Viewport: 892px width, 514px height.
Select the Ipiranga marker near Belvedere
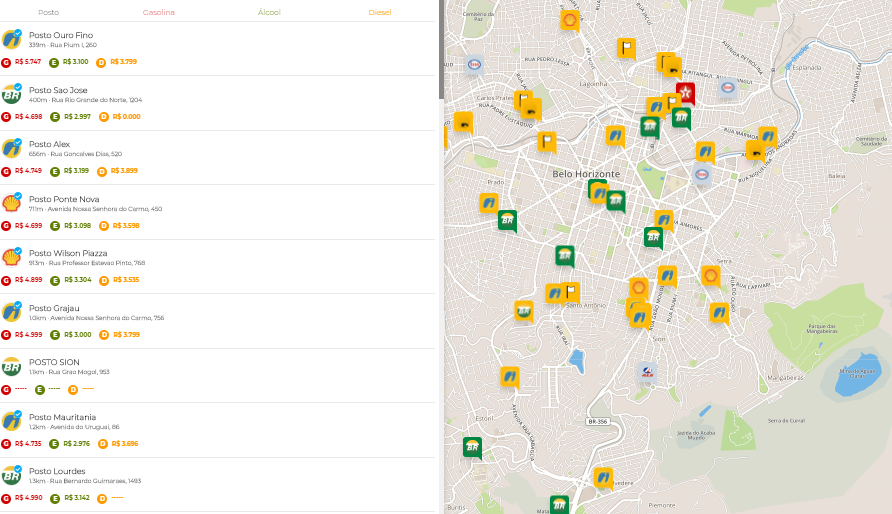[603, 478]
